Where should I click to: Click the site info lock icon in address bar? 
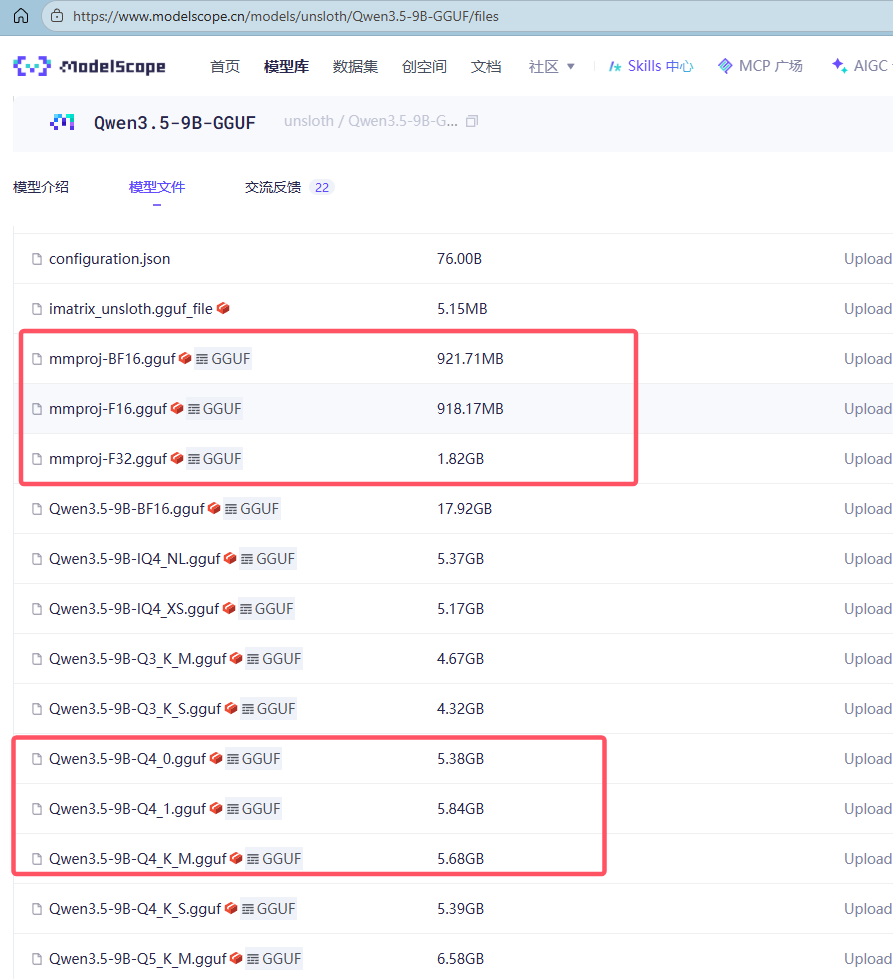click(x=57, y=16)
